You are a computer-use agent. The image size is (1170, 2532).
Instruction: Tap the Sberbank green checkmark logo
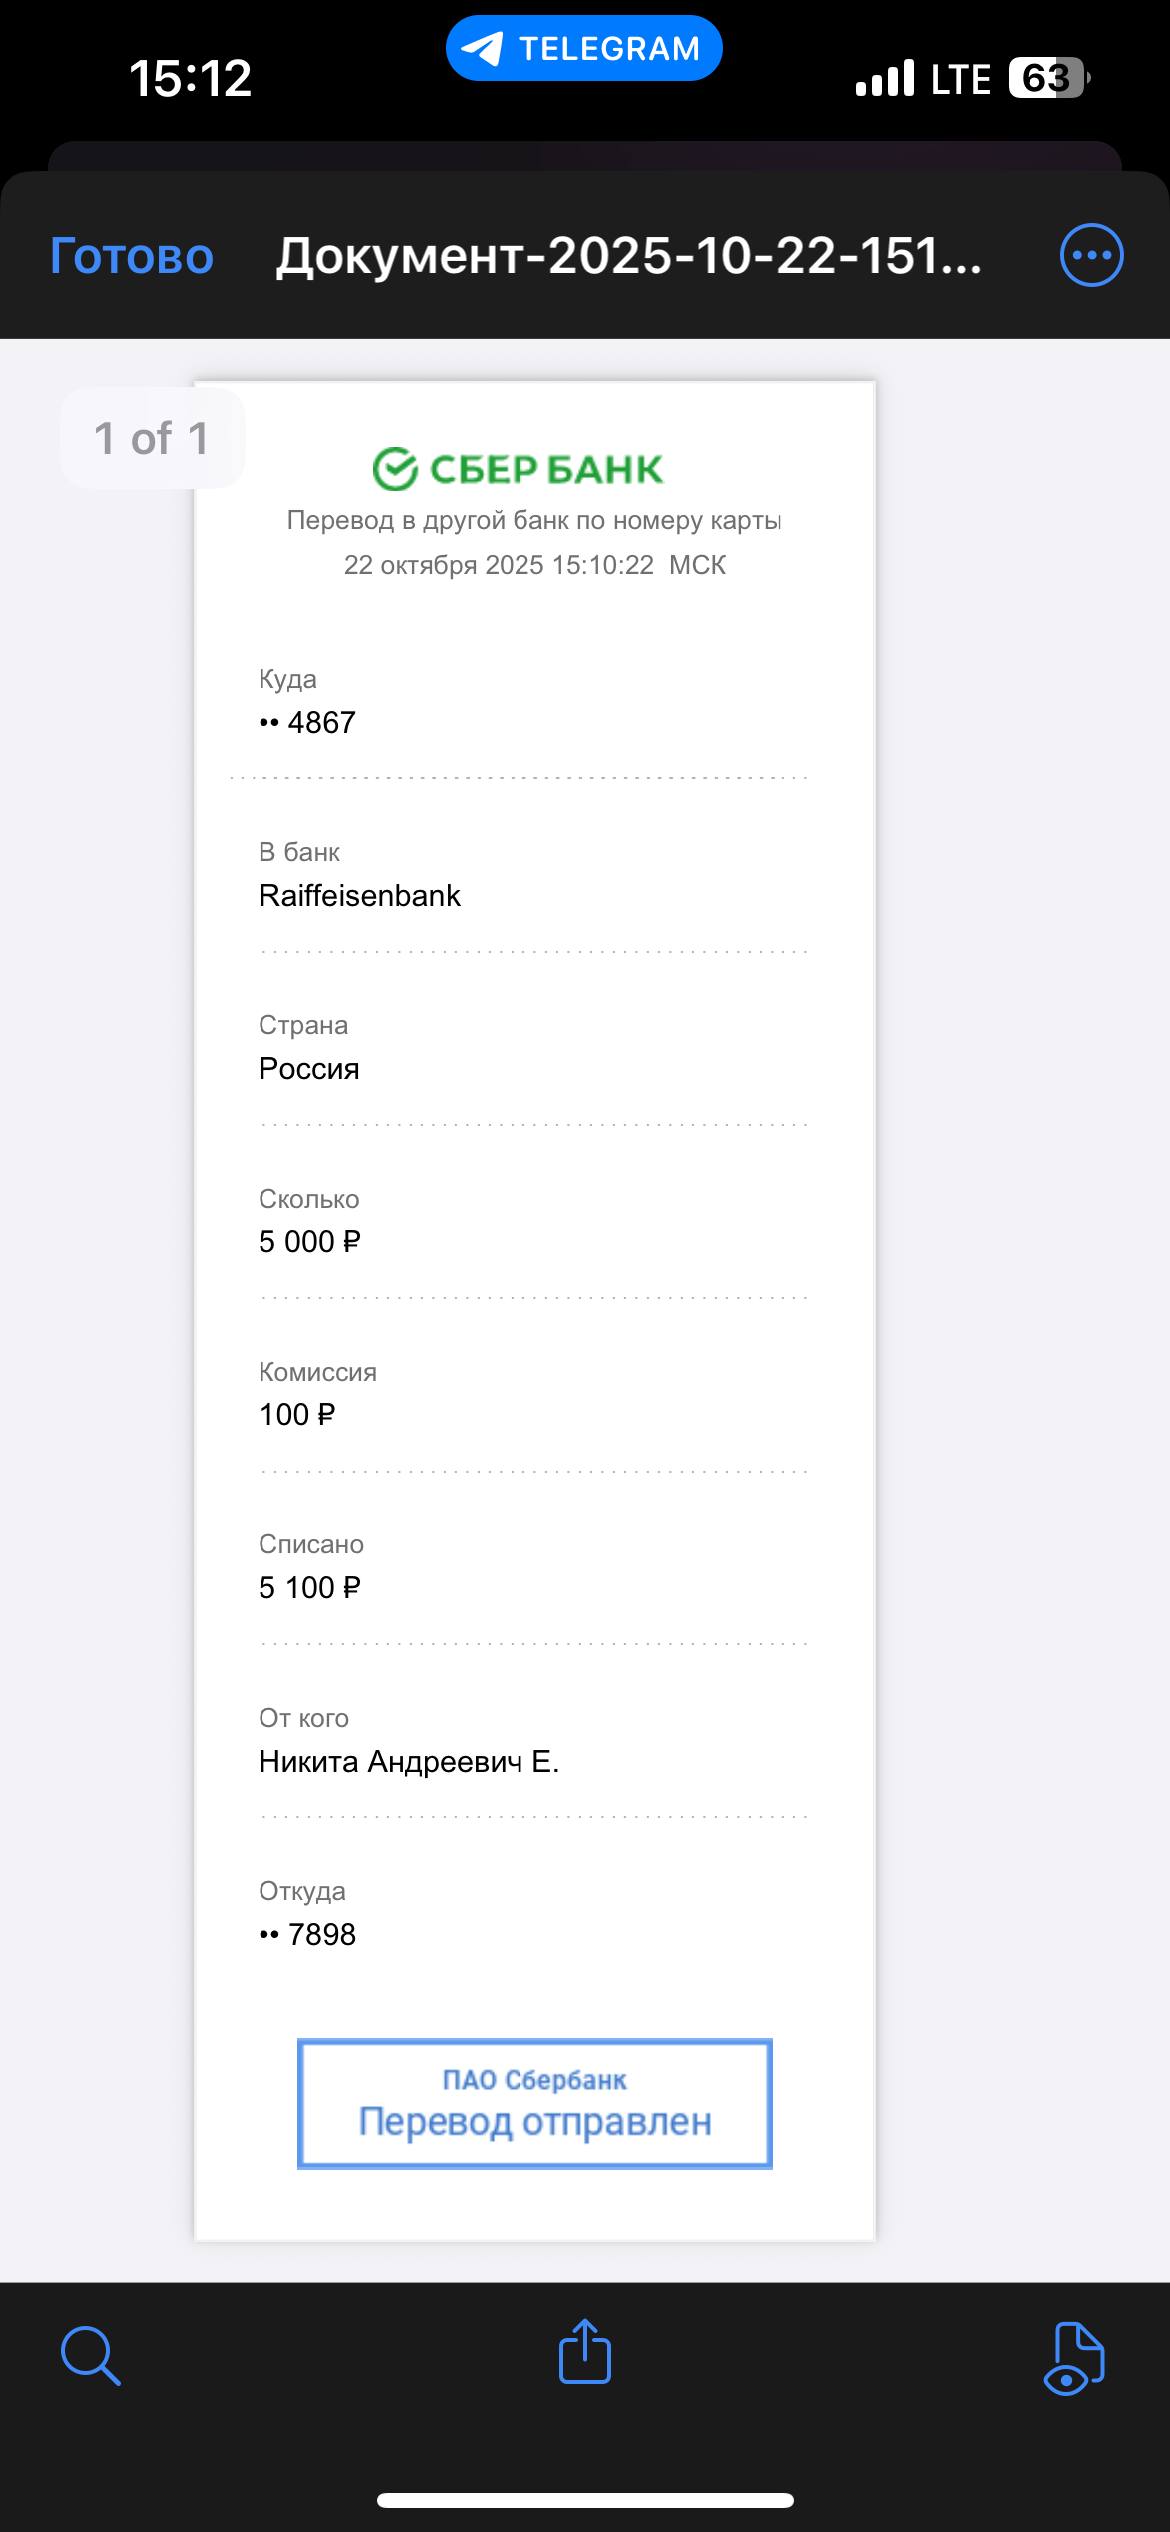click(395, 469)
